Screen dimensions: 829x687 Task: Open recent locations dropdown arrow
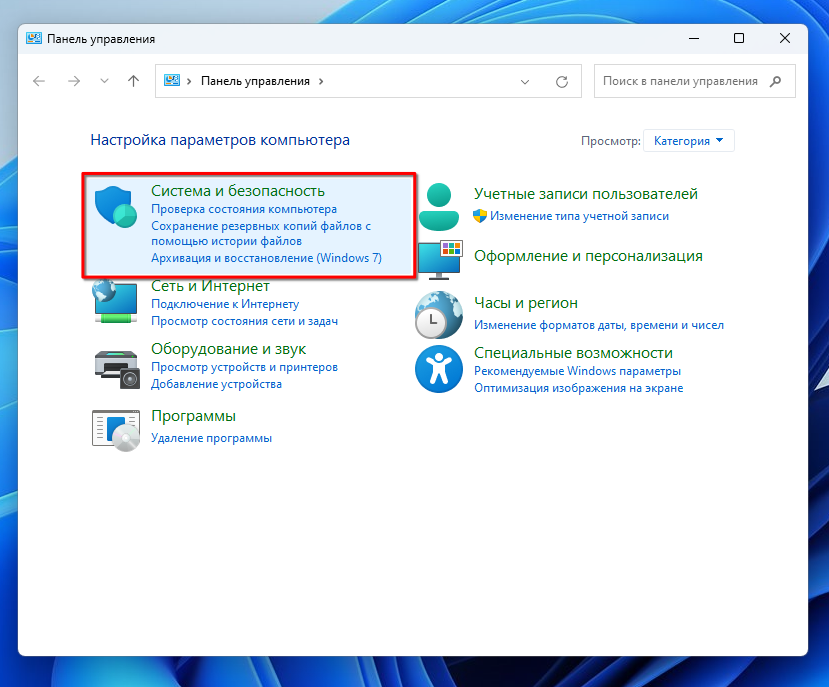[x=104, y=81]
